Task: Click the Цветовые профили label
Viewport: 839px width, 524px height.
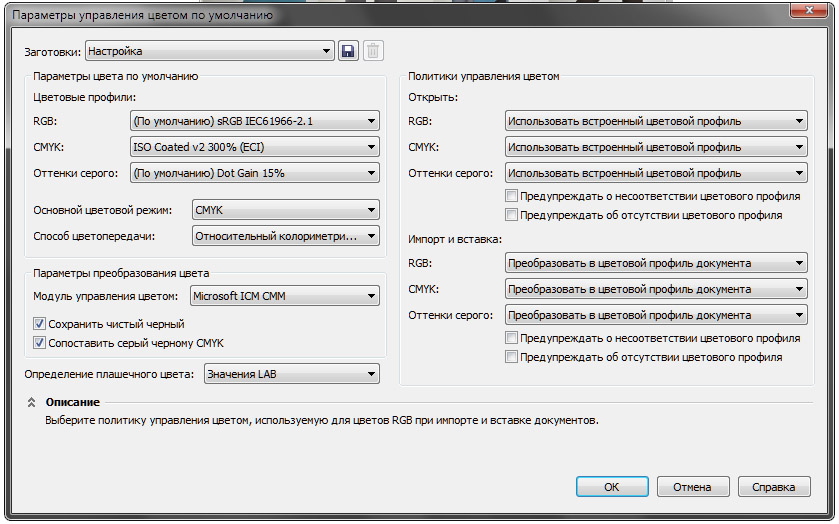Action: click(x=85, y=97)
